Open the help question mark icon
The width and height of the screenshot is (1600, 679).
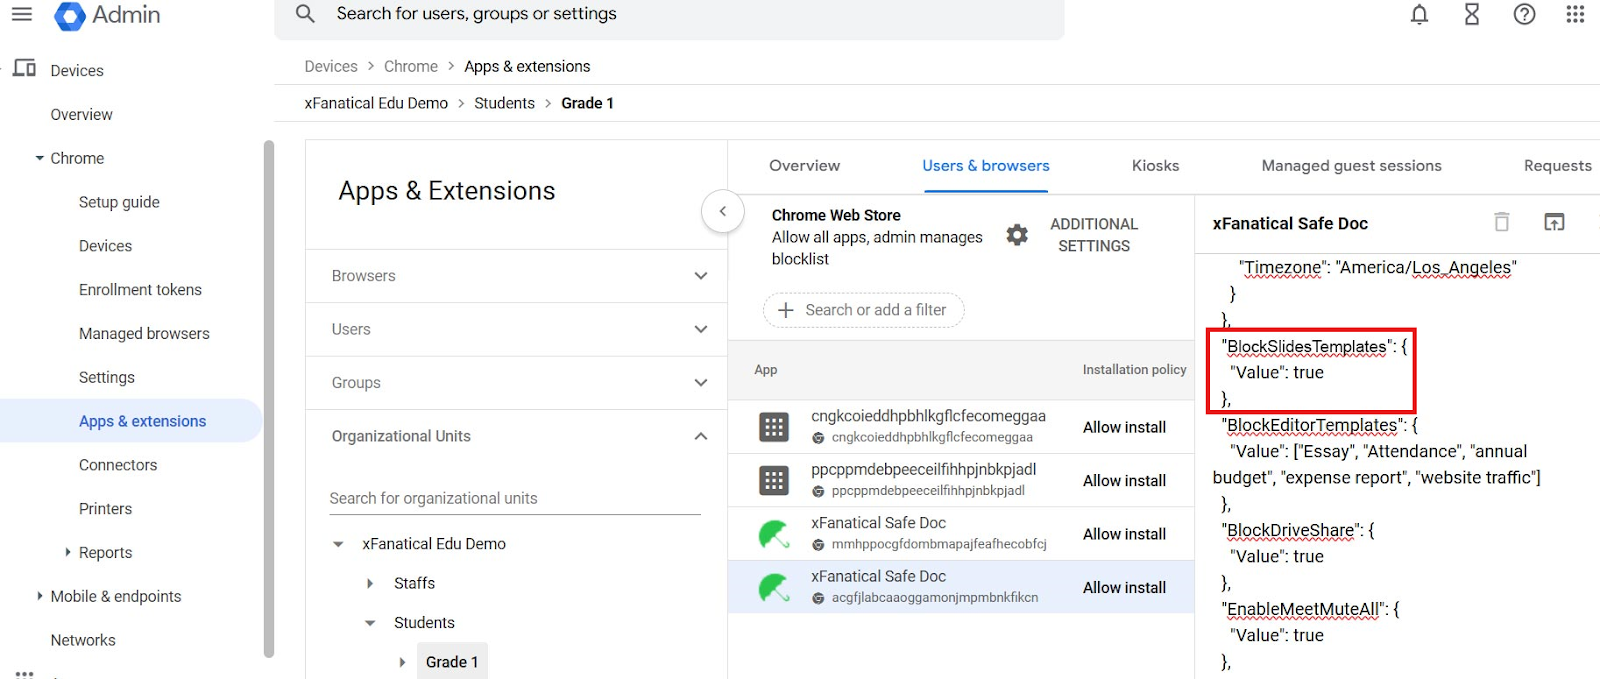(x=1524, y=14)
